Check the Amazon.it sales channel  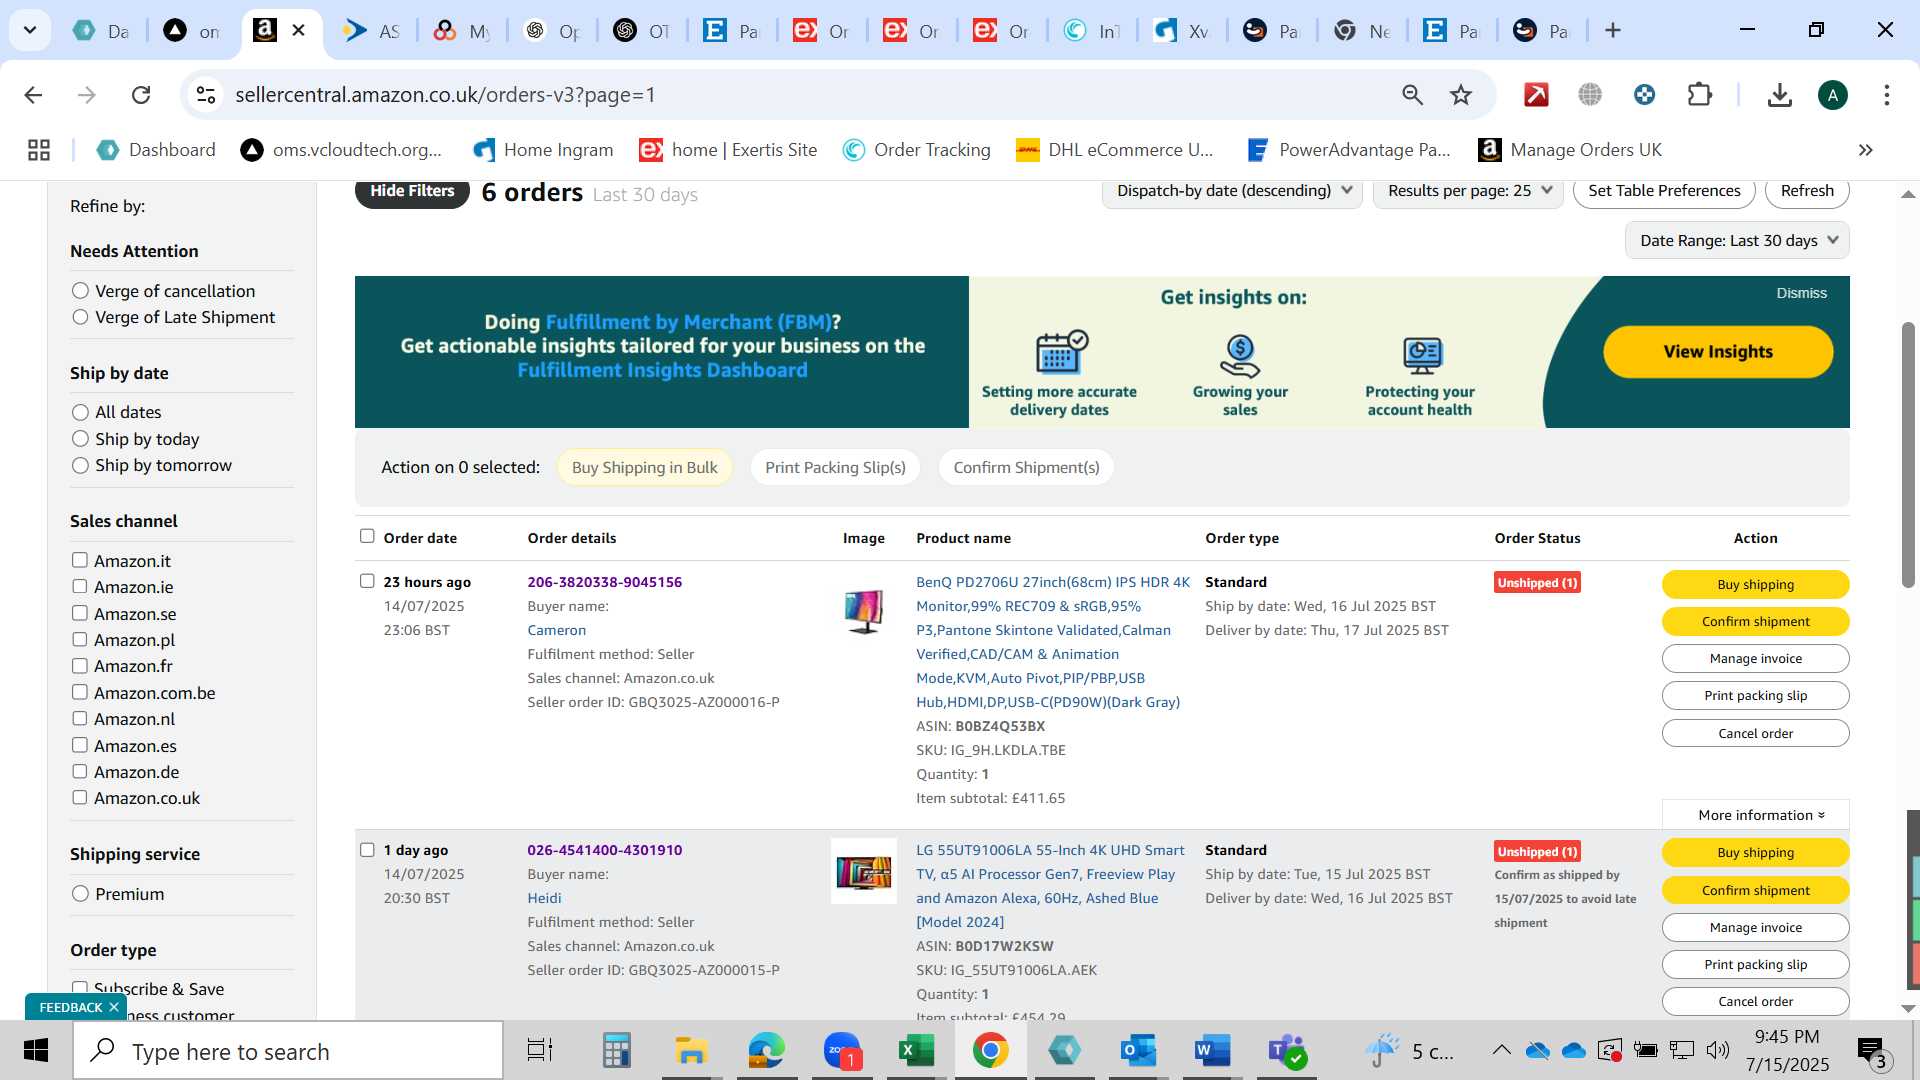click(x=80, y=560)
